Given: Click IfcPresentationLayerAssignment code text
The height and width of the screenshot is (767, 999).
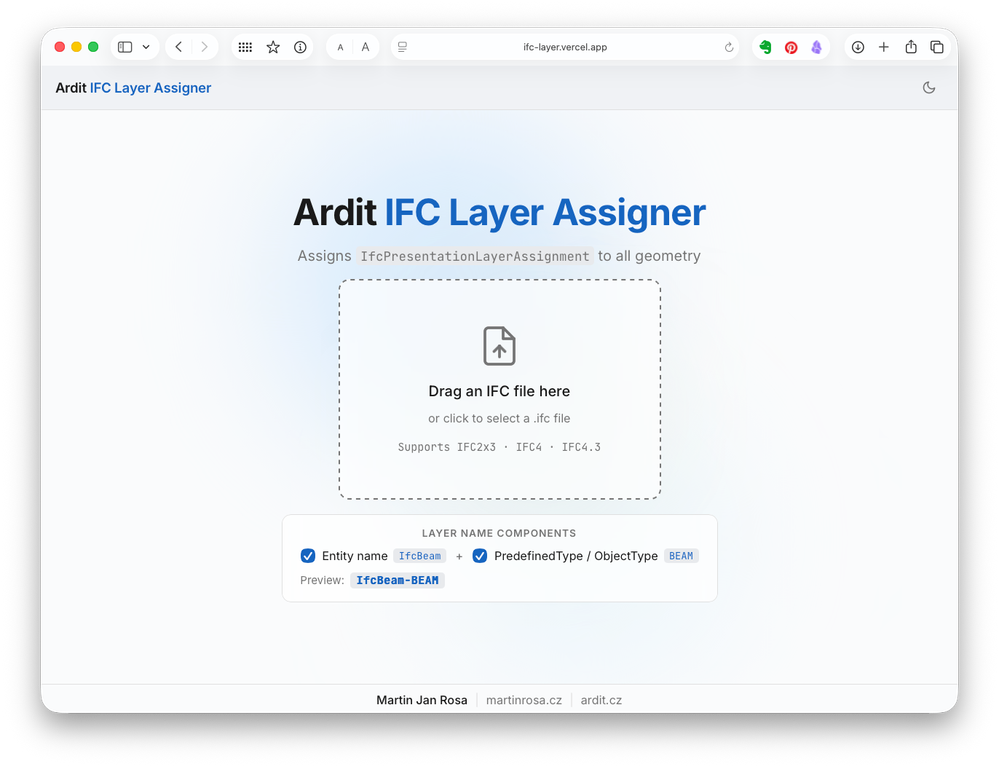Looking at the screenshot, I should point(475,256).
